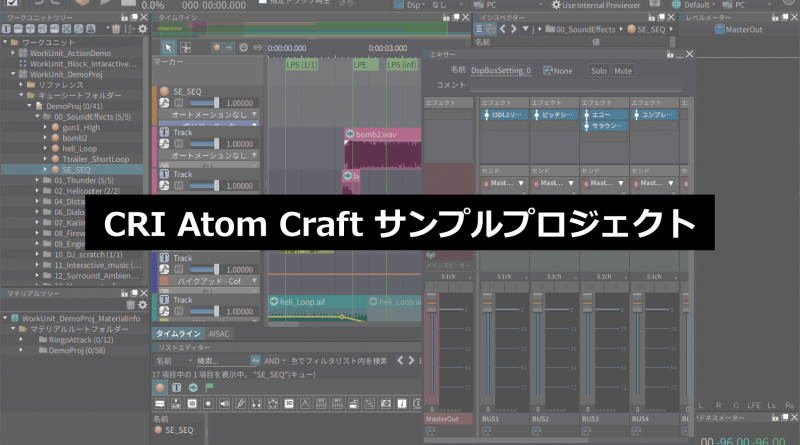Viewport: 800px width, 445px height.
Task: Toggle the S button on BUS2 mixer strip
Action: point(566,287)
